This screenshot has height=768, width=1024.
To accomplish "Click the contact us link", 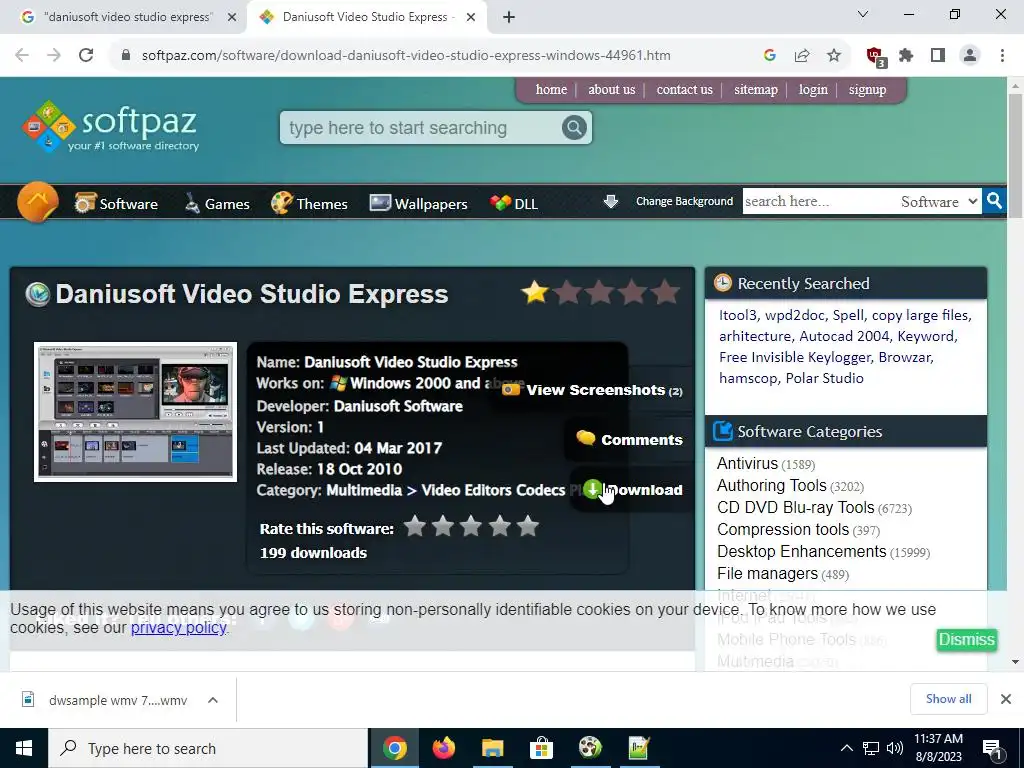I will click(684, 89).
